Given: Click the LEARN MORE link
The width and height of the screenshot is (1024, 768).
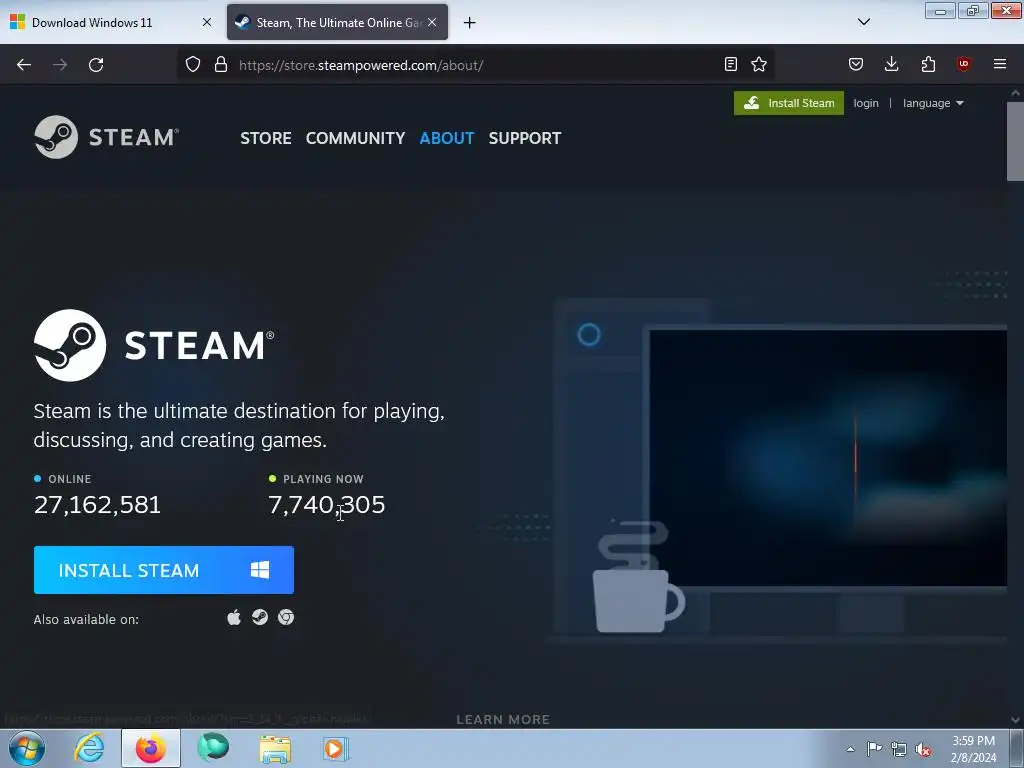Looking at the screenshot, I should (x=503, y=719).
